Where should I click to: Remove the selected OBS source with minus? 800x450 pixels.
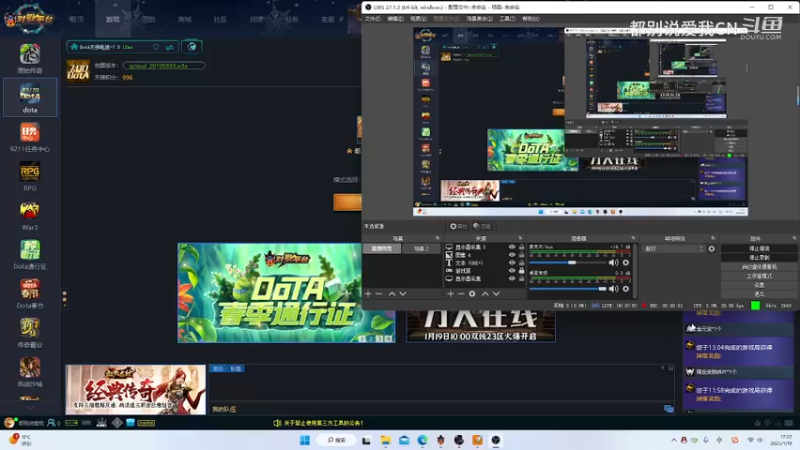point(461,294)
